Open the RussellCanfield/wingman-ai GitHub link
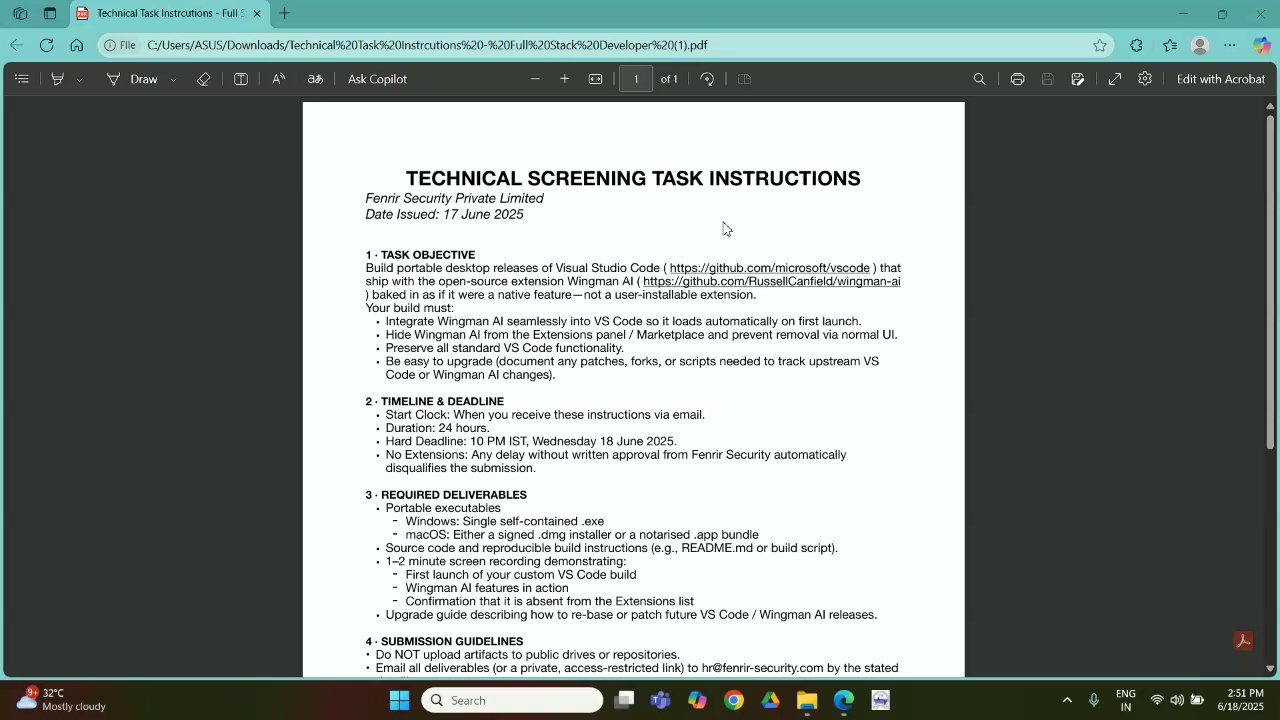The height and width of the screenshot is (720, 1280). [x=771, y=281]
